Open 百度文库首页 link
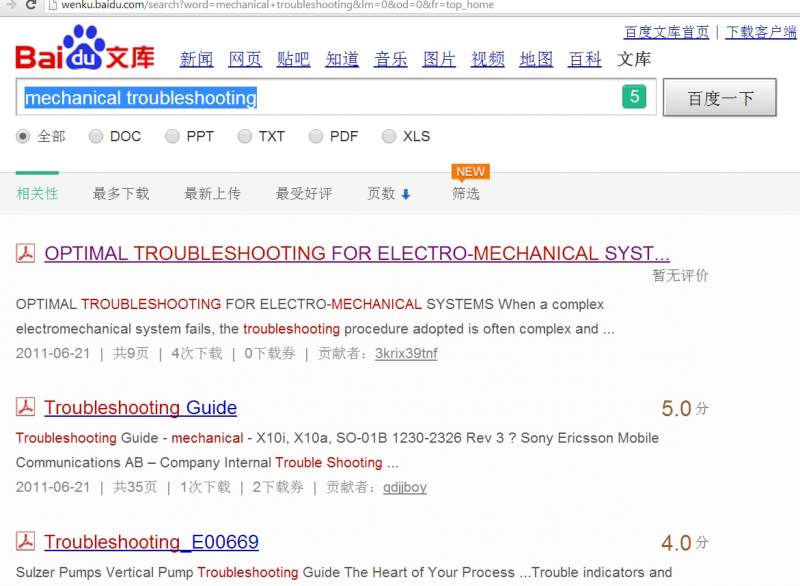This screenshot has height=586, width=800. [666, 32]
